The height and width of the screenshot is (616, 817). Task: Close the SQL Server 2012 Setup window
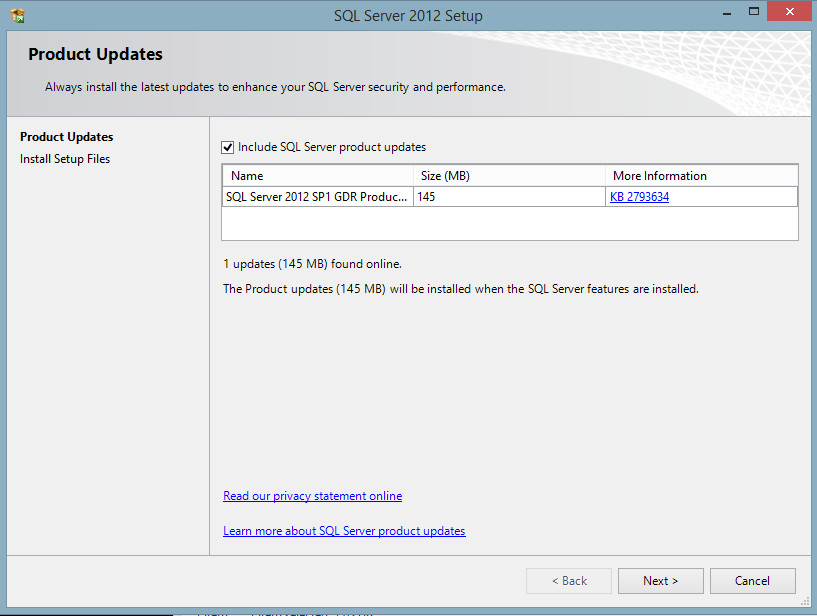(790, 11)
